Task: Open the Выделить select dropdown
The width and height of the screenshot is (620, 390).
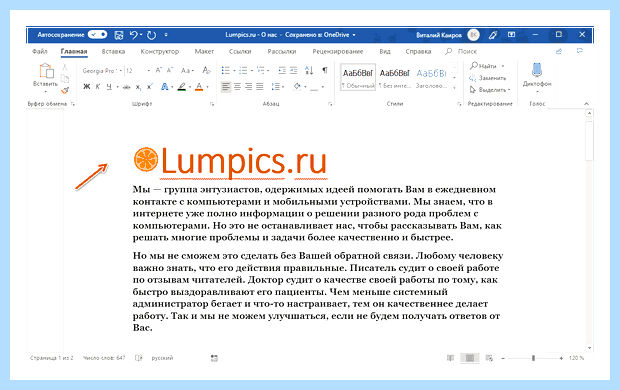Action: tap(490, 90)
